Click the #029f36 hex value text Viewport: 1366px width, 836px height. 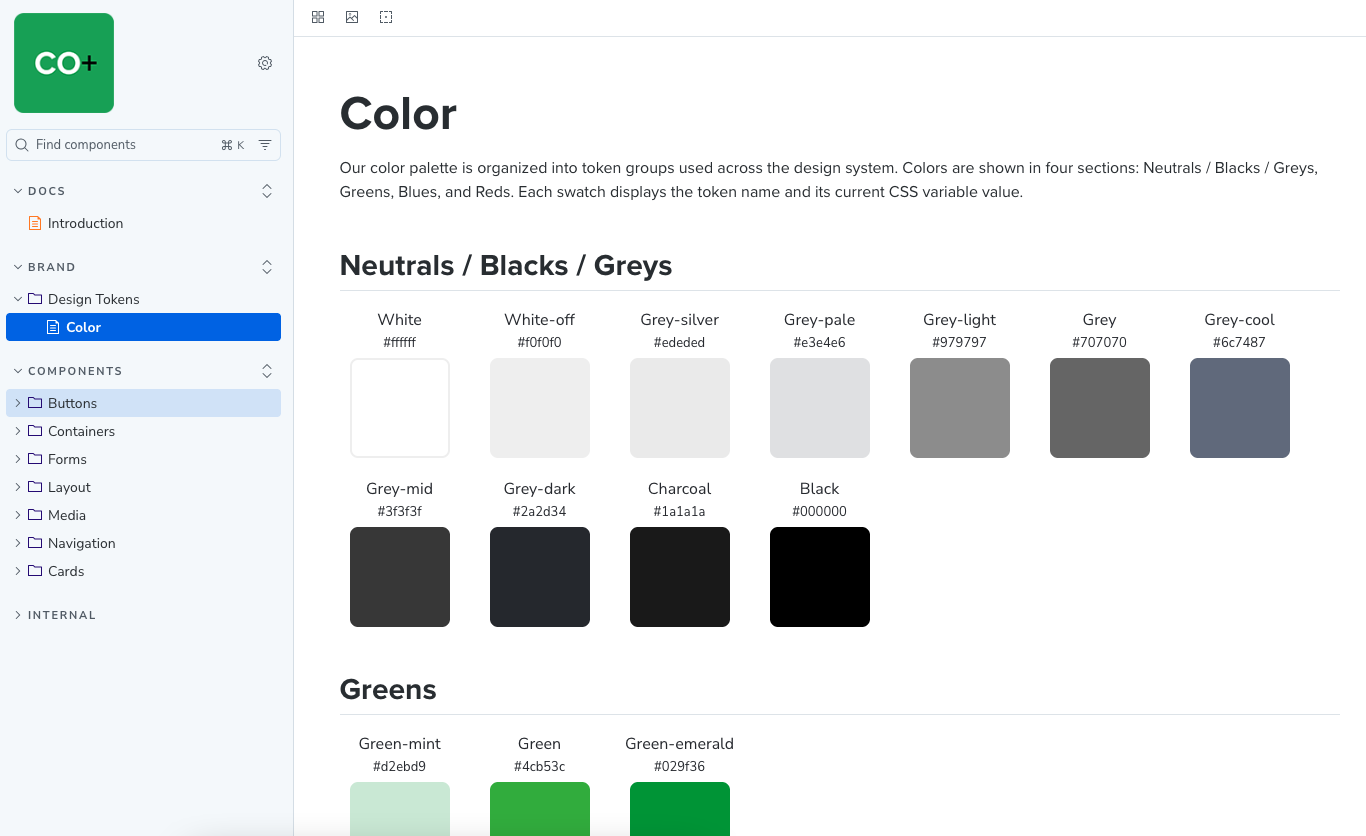[680, 766]
